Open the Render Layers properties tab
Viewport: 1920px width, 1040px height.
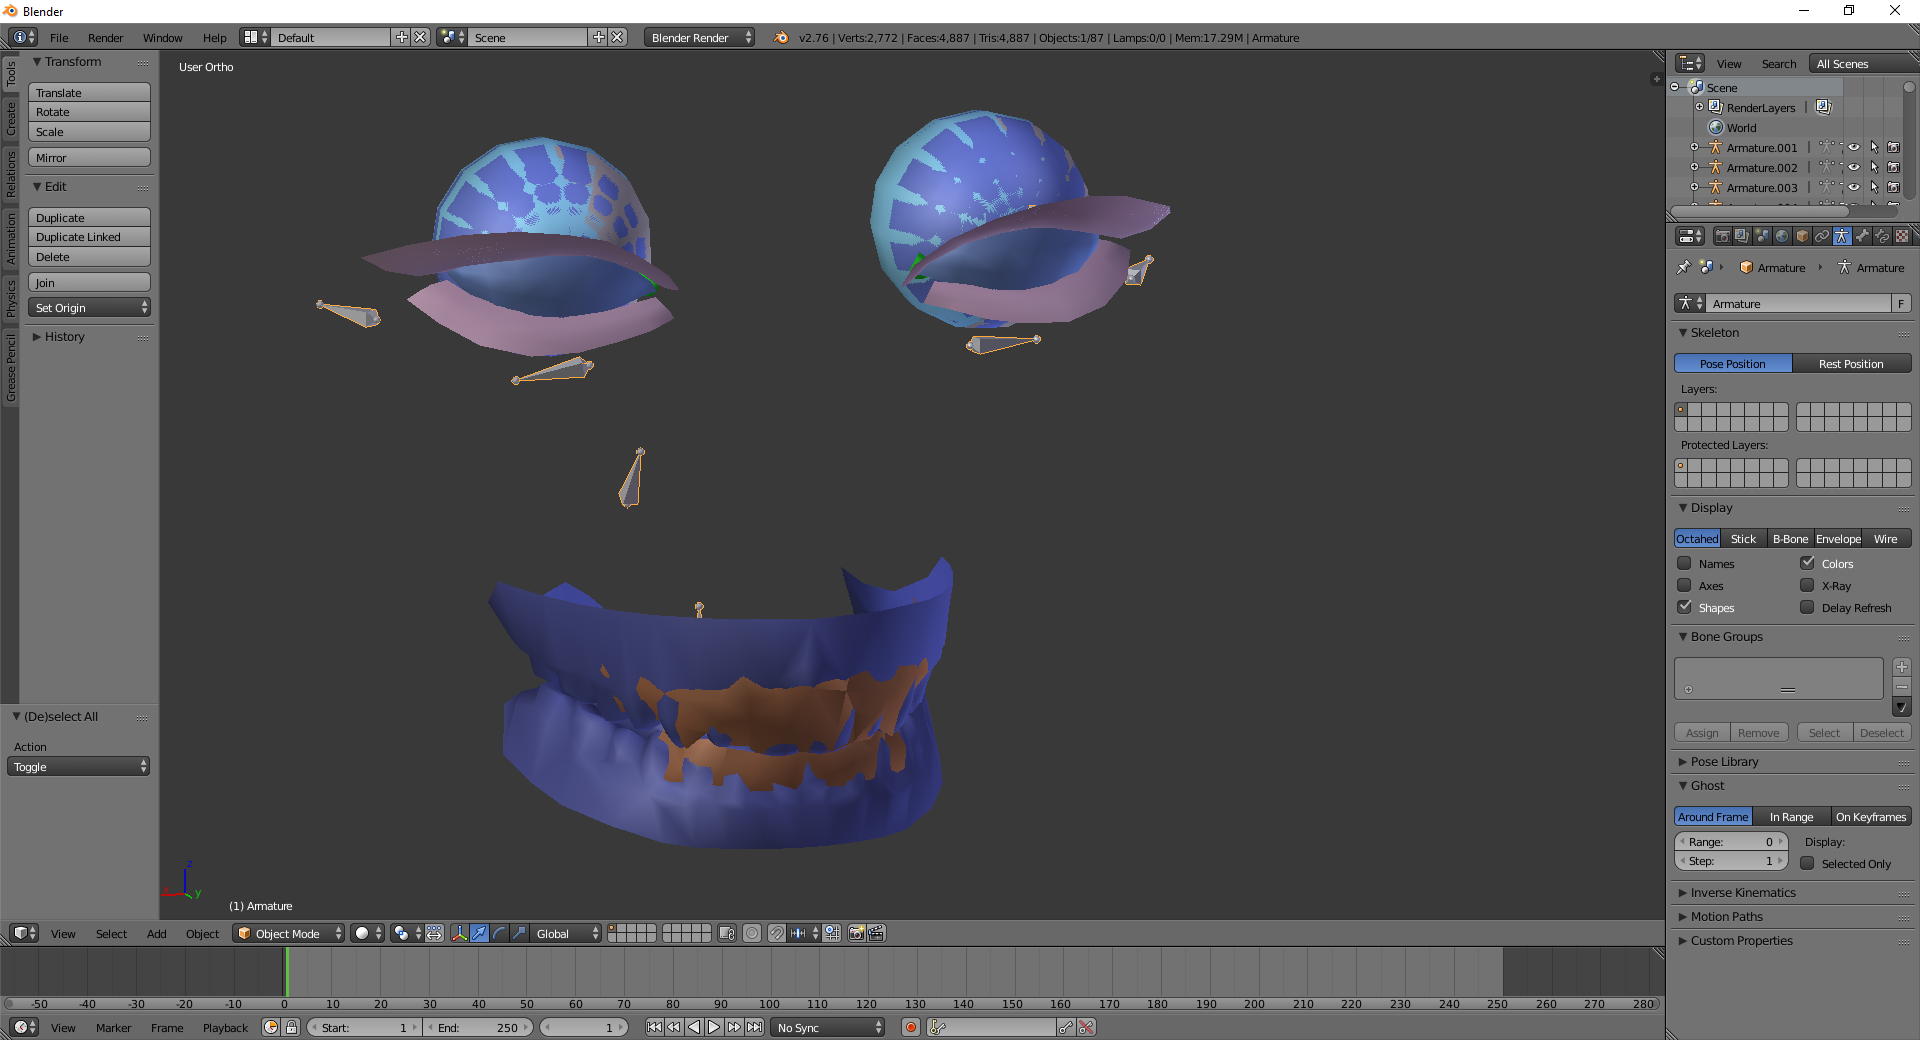click(1742, 236)
